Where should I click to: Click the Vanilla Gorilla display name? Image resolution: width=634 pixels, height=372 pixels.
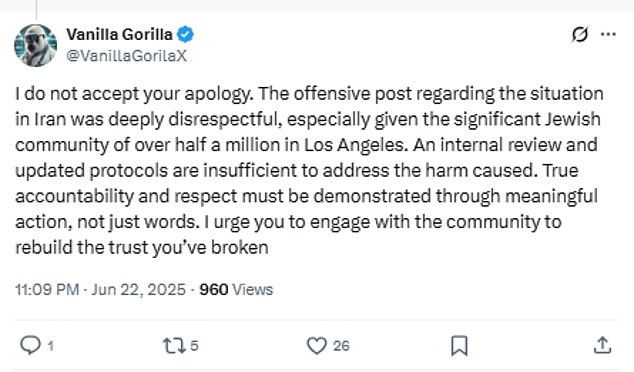[x=119, y=35]
